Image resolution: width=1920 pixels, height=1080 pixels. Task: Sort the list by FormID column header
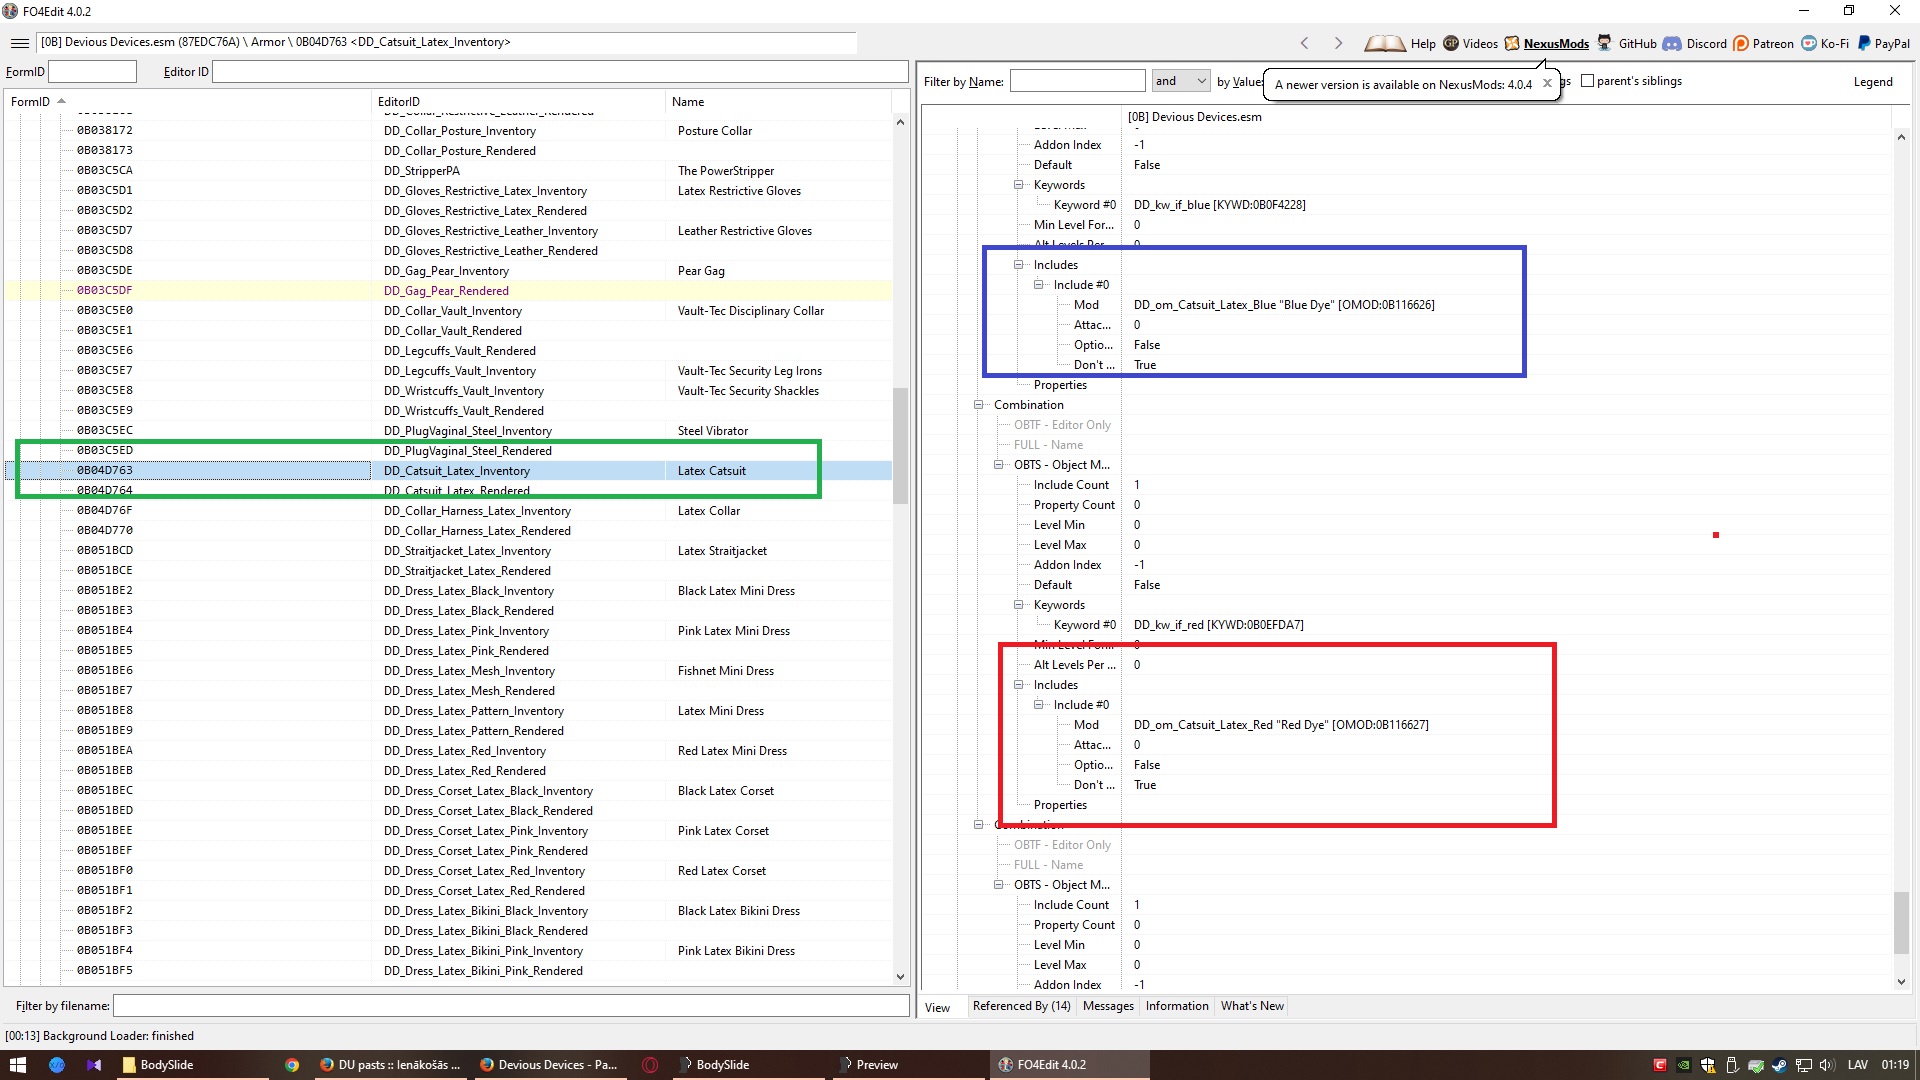click(187, 101)
